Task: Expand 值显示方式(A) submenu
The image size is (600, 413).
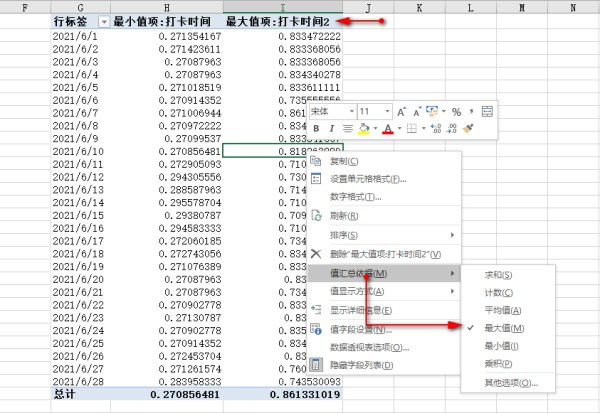Action: tap(384, 291)
